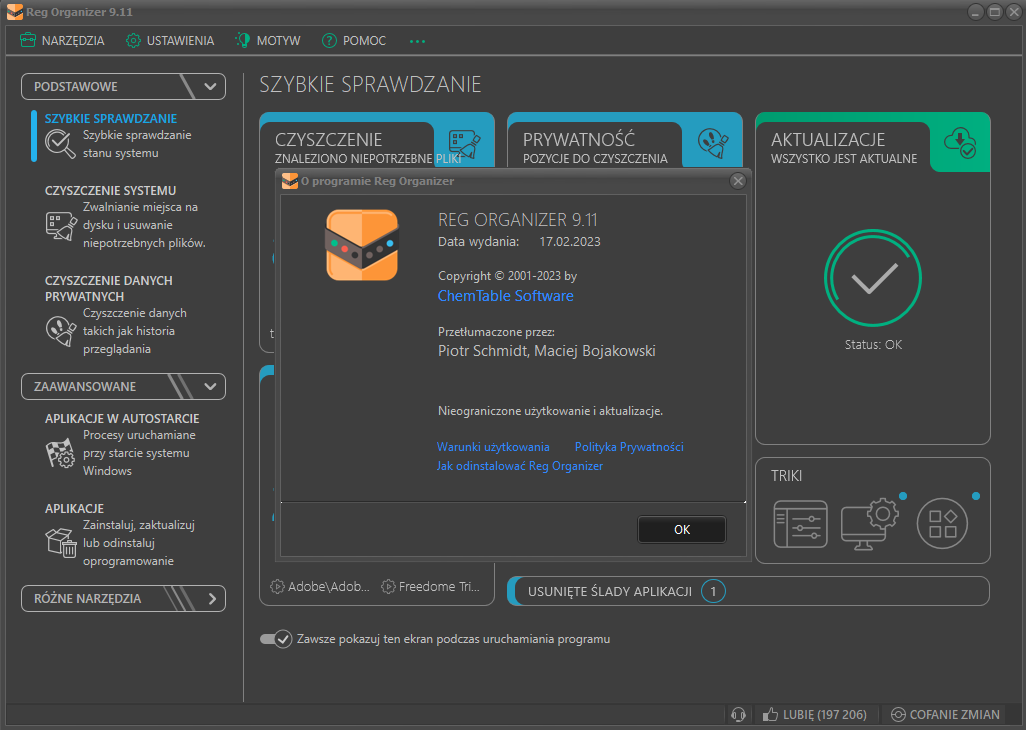This screenshot has height=730, width=1026.
Task: Click the Nieograniczone użytkowanie i aktualizacje text
Action: tap(550, 411)
